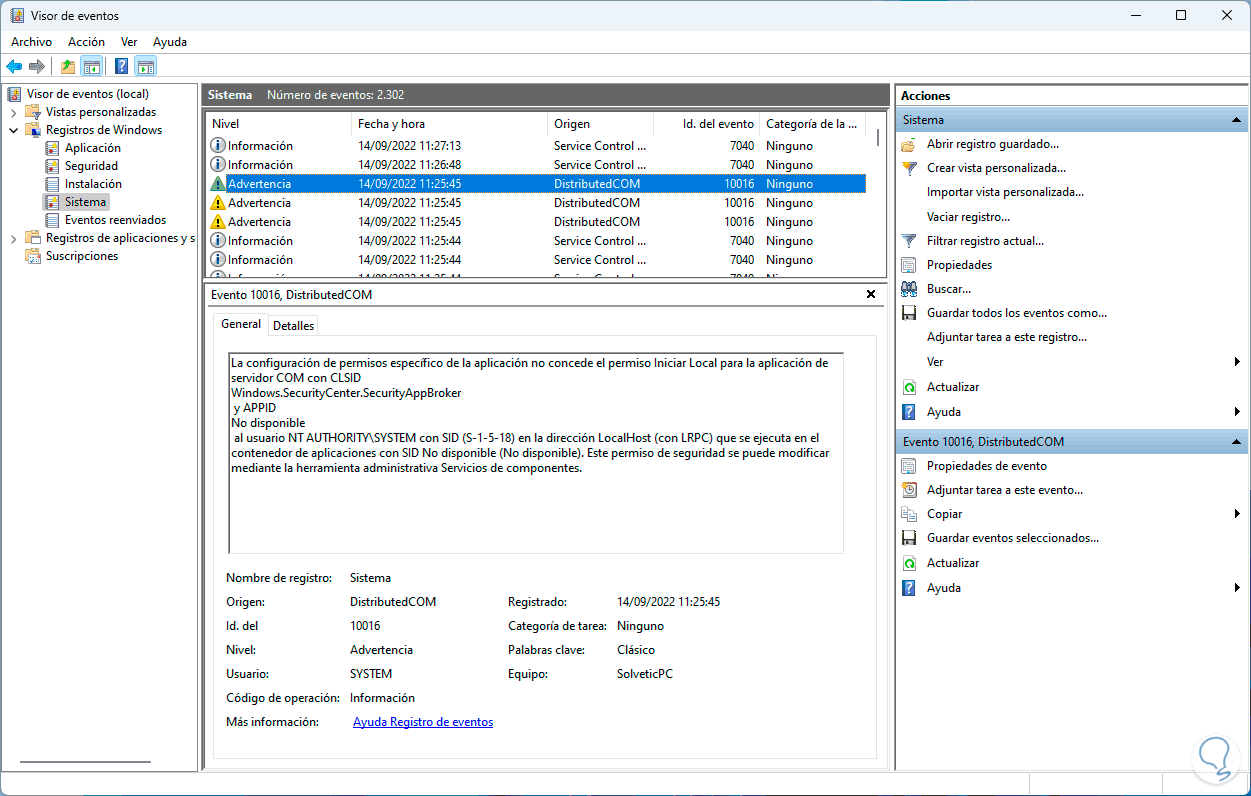The width and height of the screenshot is (1251, 796).
Task: Expand the 'Vistas personalizadas' tree node
Action: [x=14, y=112]
